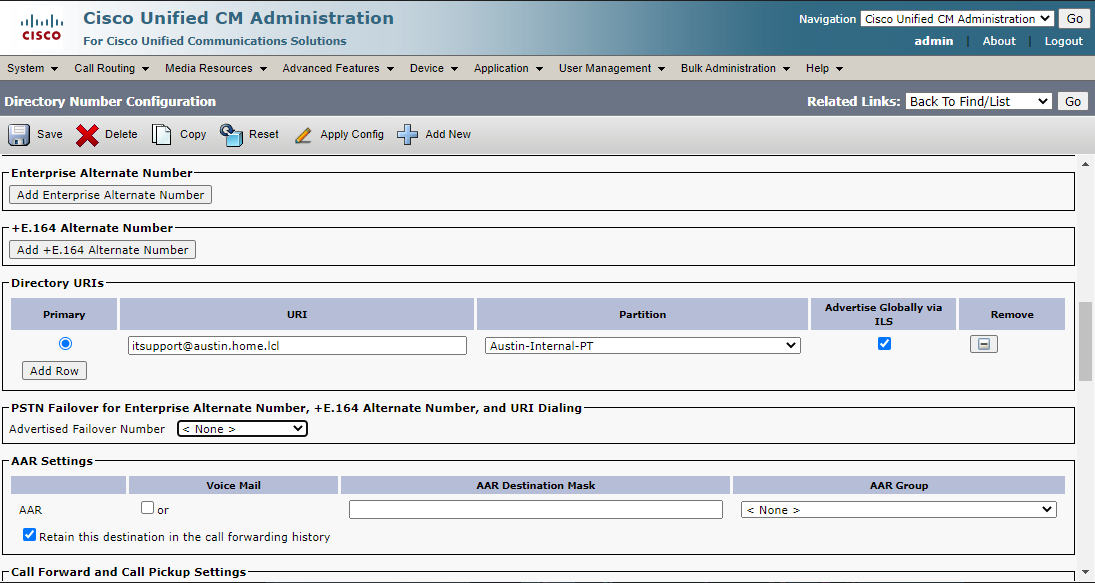Screen dimensions: 1095x583
Task: Open the Bulk Administration menu
Action: [x=735, y=68]
